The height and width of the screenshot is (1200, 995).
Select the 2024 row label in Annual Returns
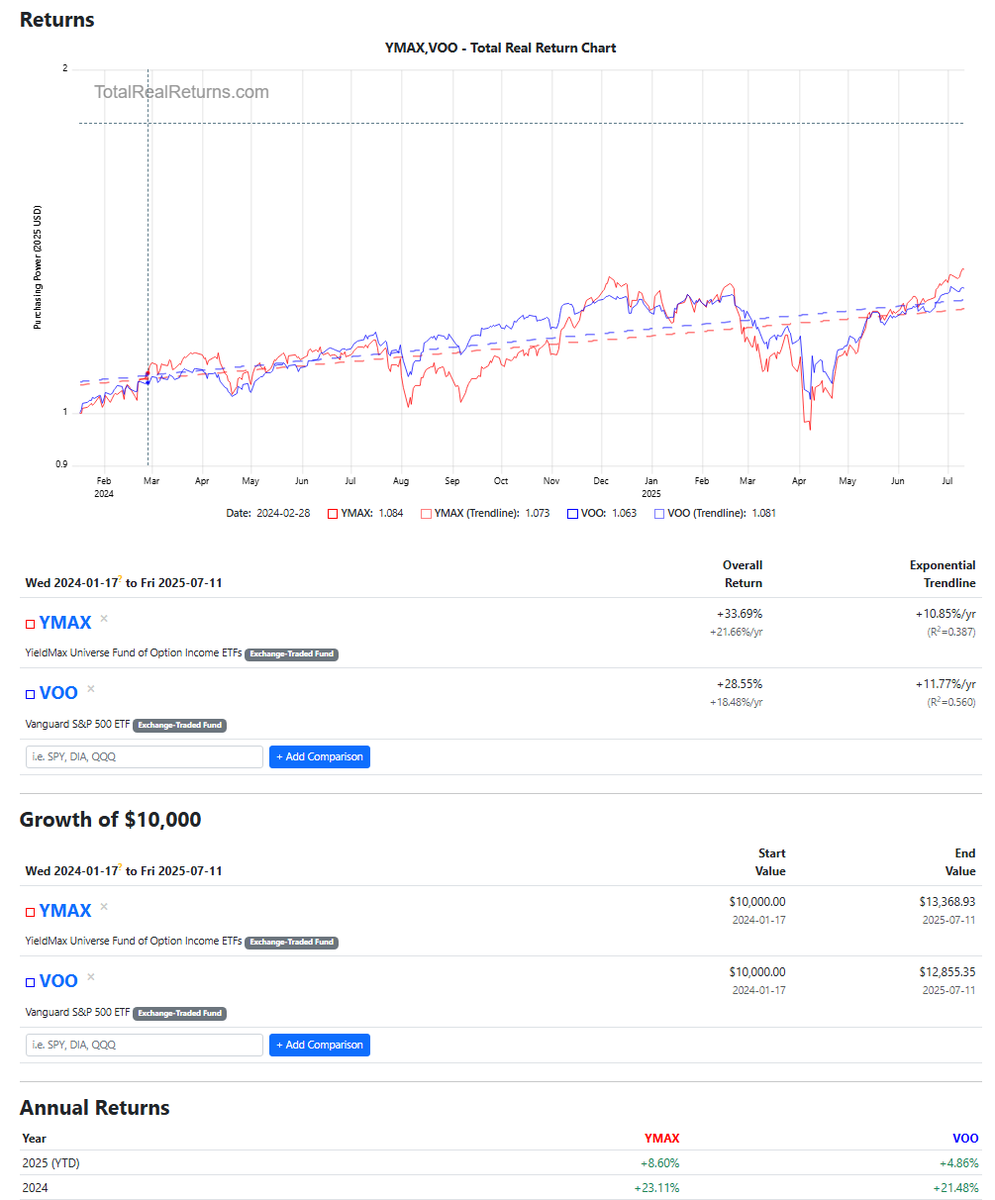point(35,1188)
